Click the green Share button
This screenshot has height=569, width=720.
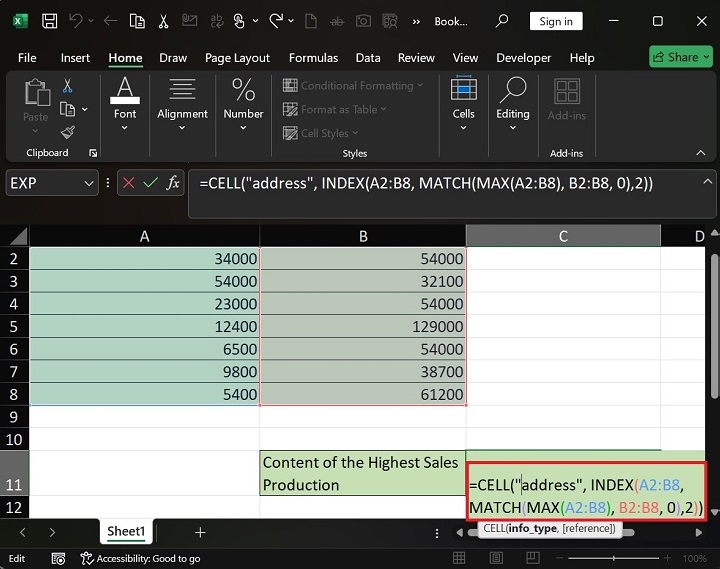click(x=680, y=57)
